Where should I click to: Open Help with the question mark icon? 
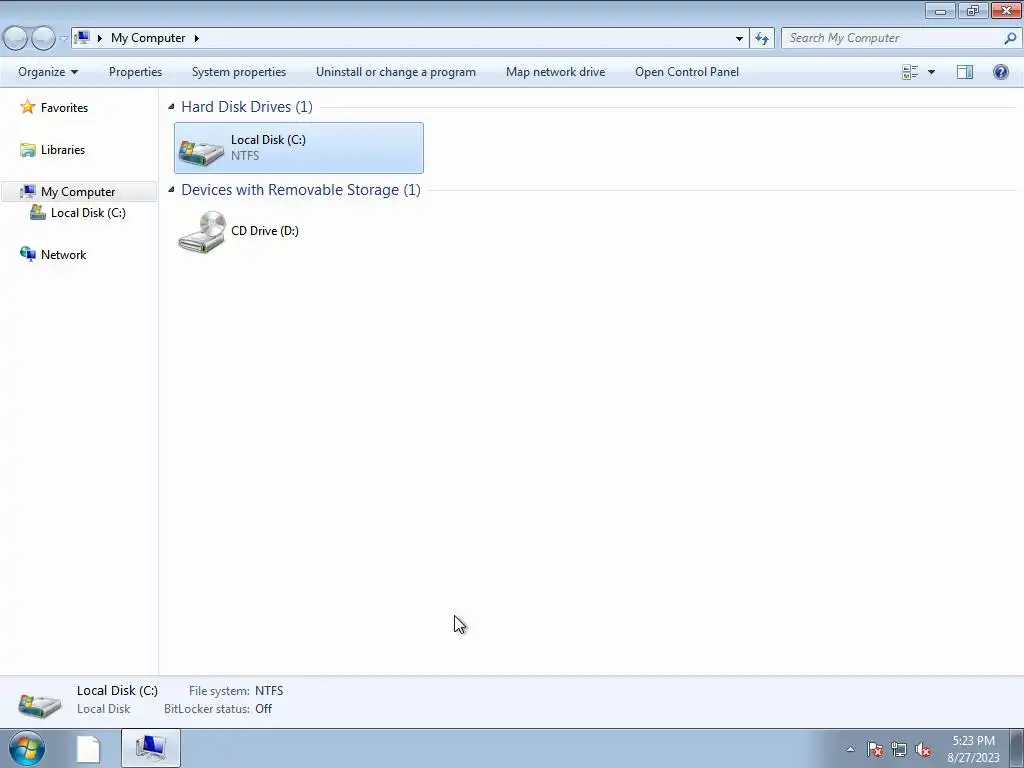[1000, 72]
